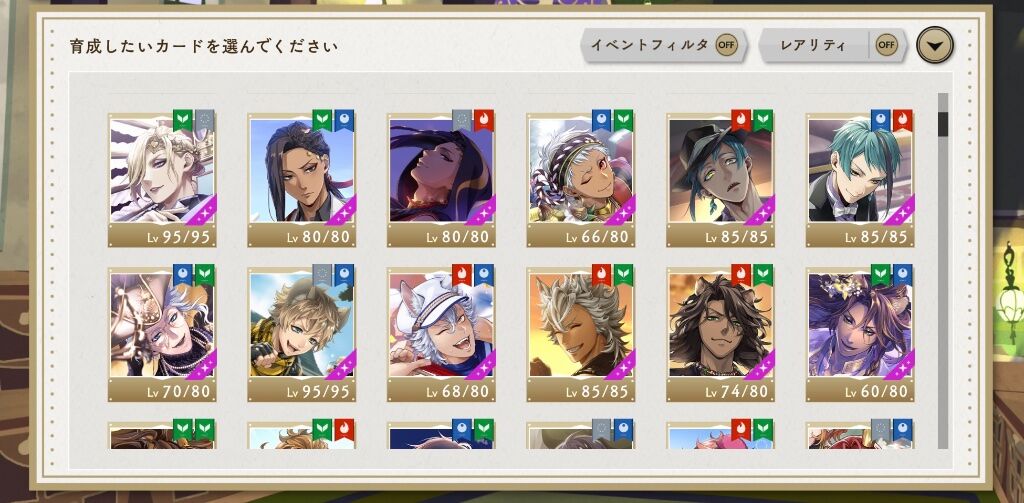Image resolution: width=1024 pixels, height=503 pixels.
Task: Toggle the イベントフィルタ OFF switch
Action: (726, 45)
